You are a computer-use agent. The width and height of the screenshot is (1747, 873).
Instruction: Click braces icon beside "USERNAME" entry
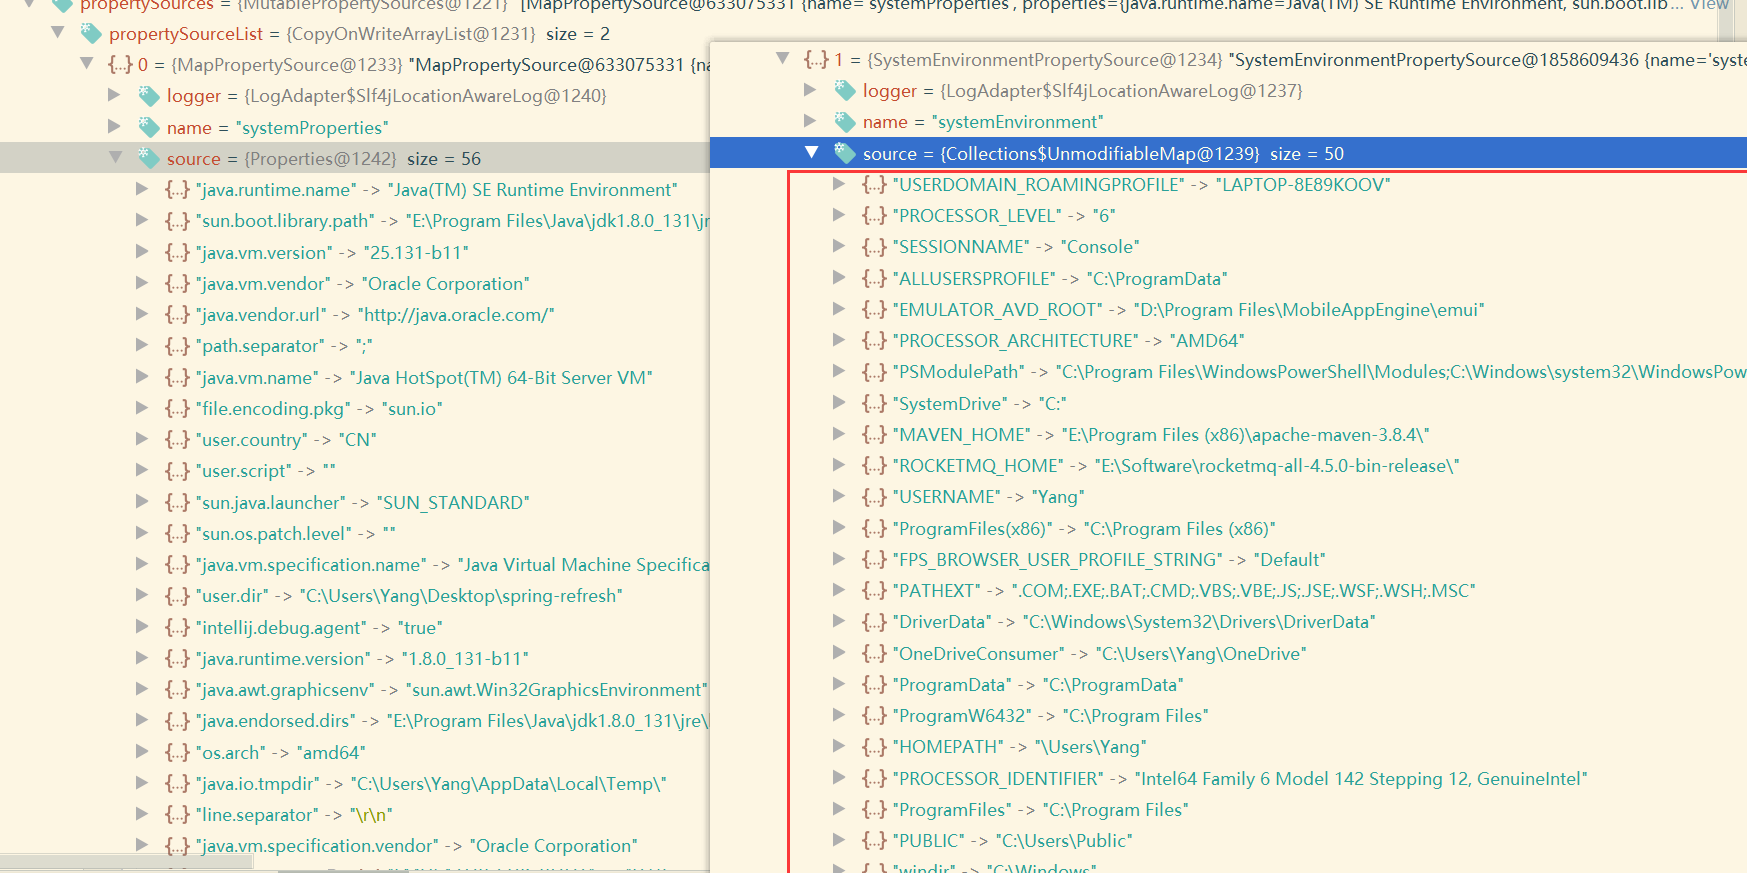(x=874, y=497)
